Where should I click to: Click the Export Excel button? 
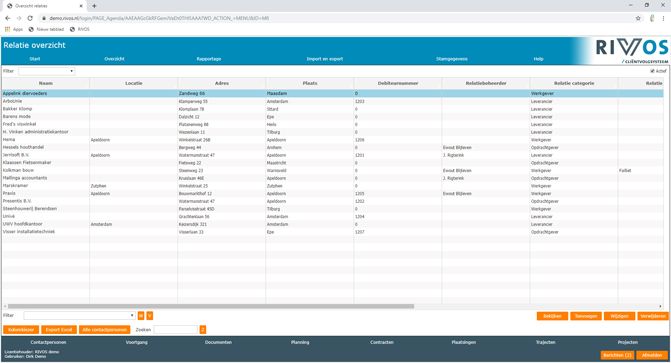pyautogui.click(x=59, y=330)
